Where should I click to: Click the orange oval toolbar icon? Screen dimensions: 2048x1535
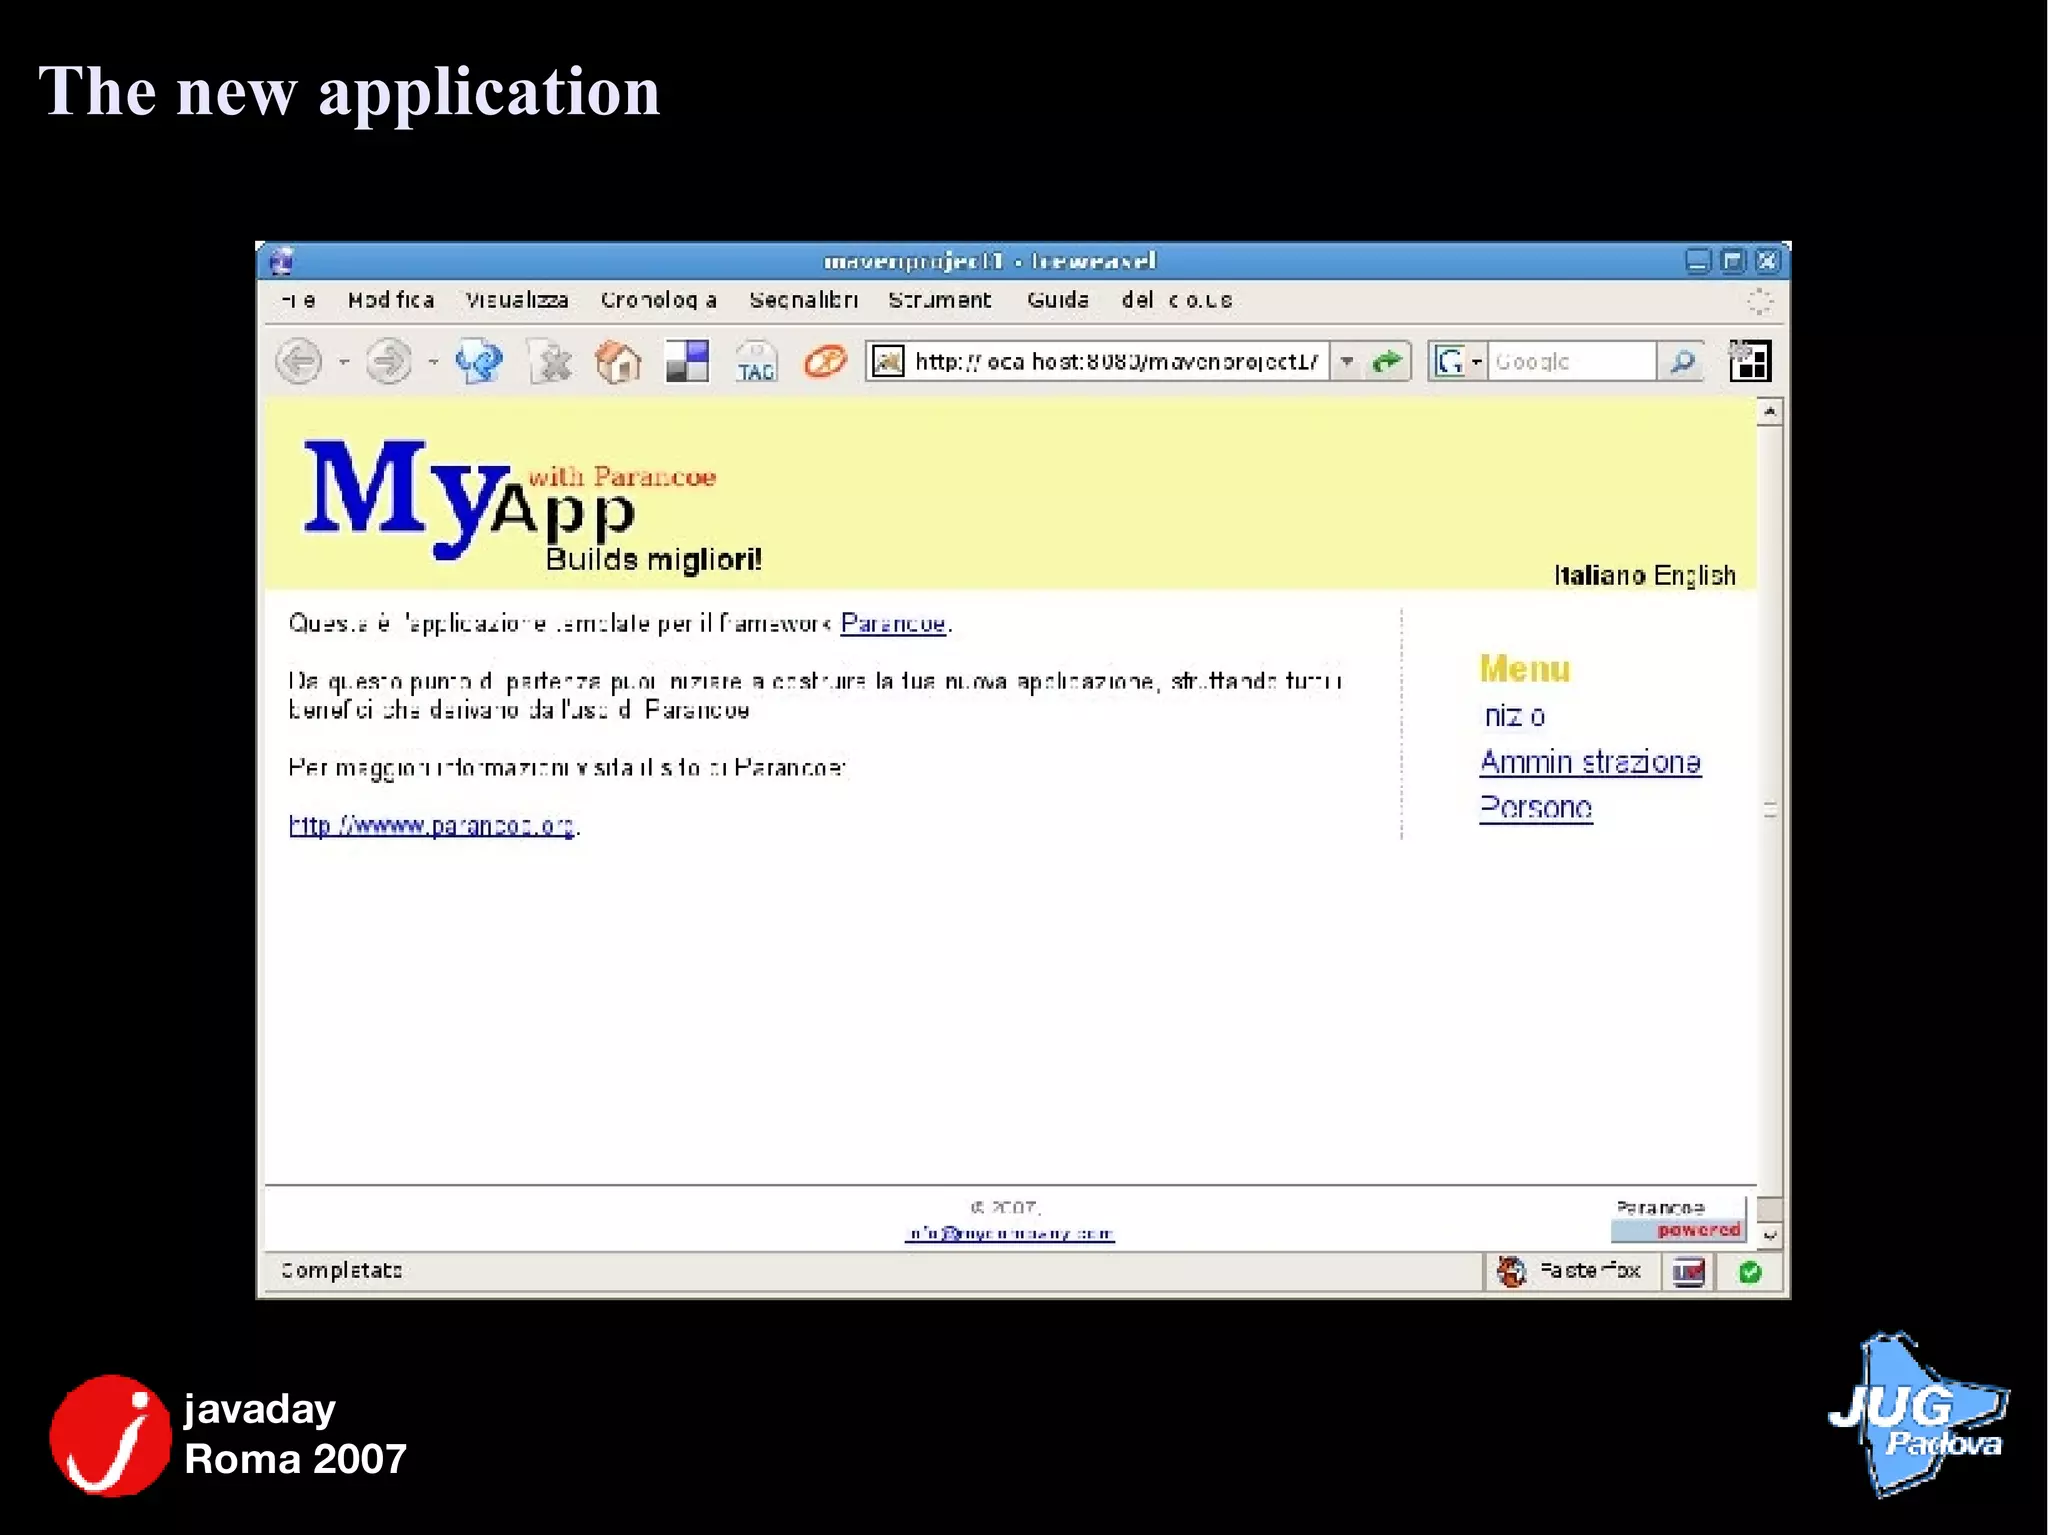(x=825, y=361)
